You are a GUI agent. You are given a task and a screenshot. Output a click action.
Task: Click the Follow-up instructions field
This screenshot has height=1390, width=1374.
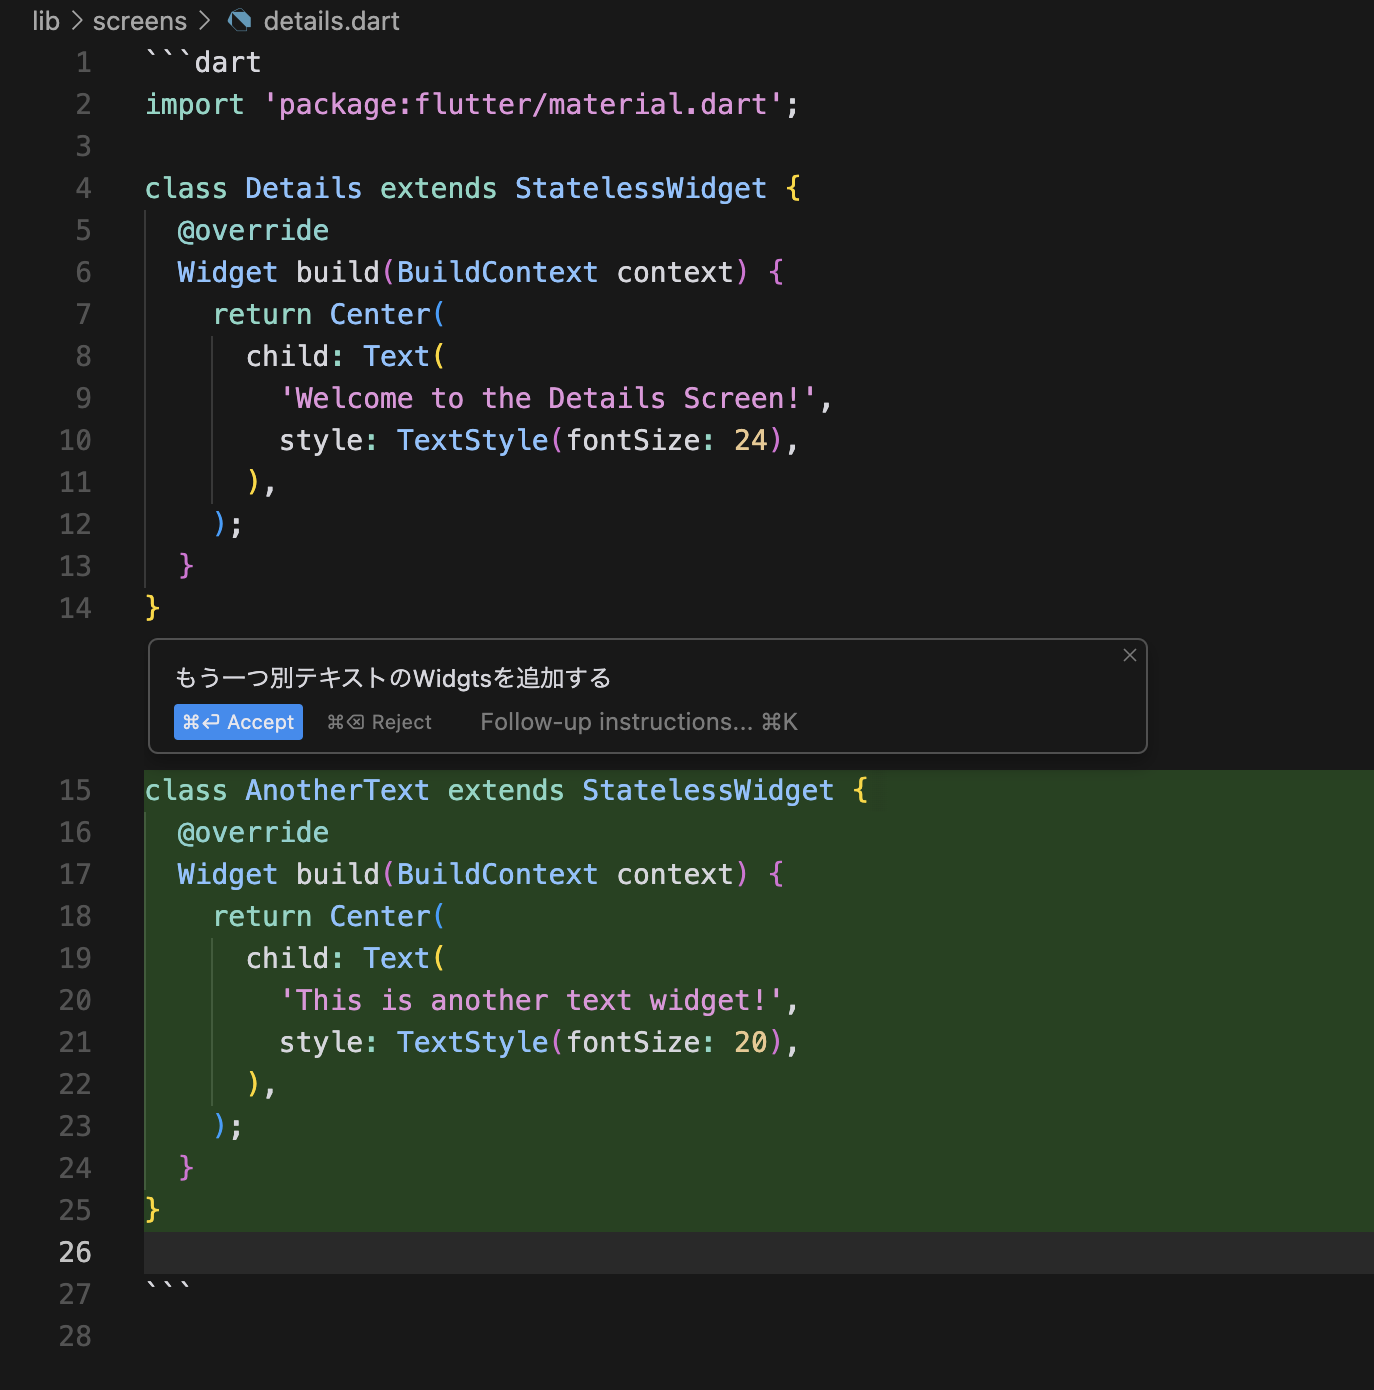[x=638, y=722]
